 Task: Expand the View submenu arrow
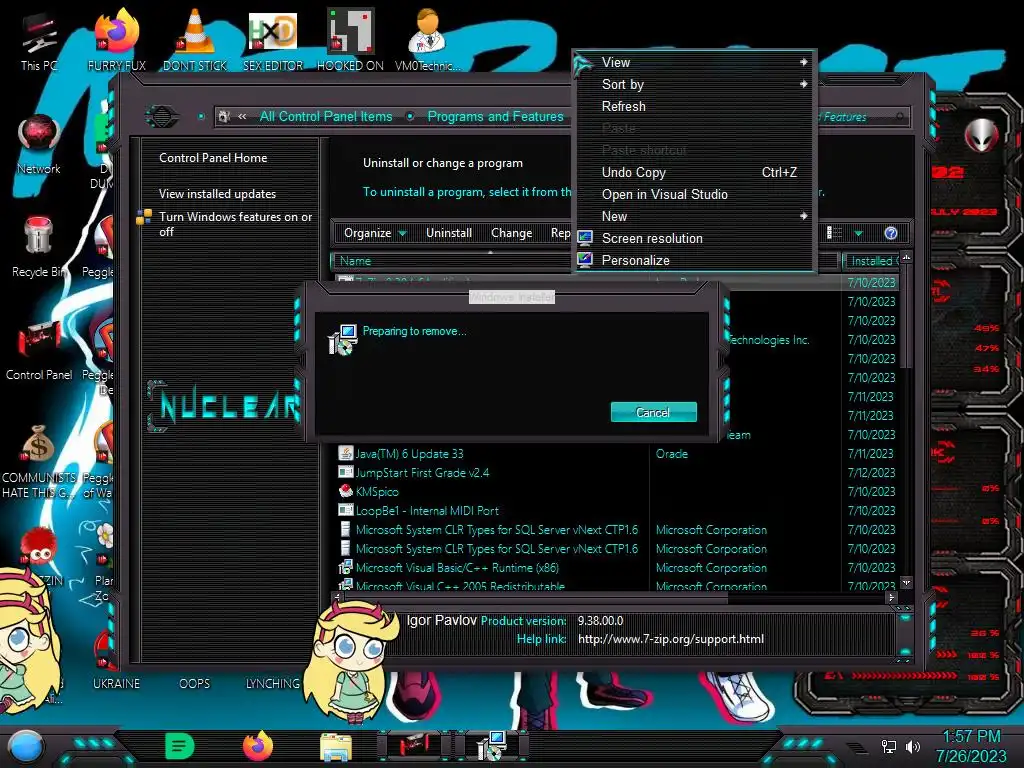[803, 62]
